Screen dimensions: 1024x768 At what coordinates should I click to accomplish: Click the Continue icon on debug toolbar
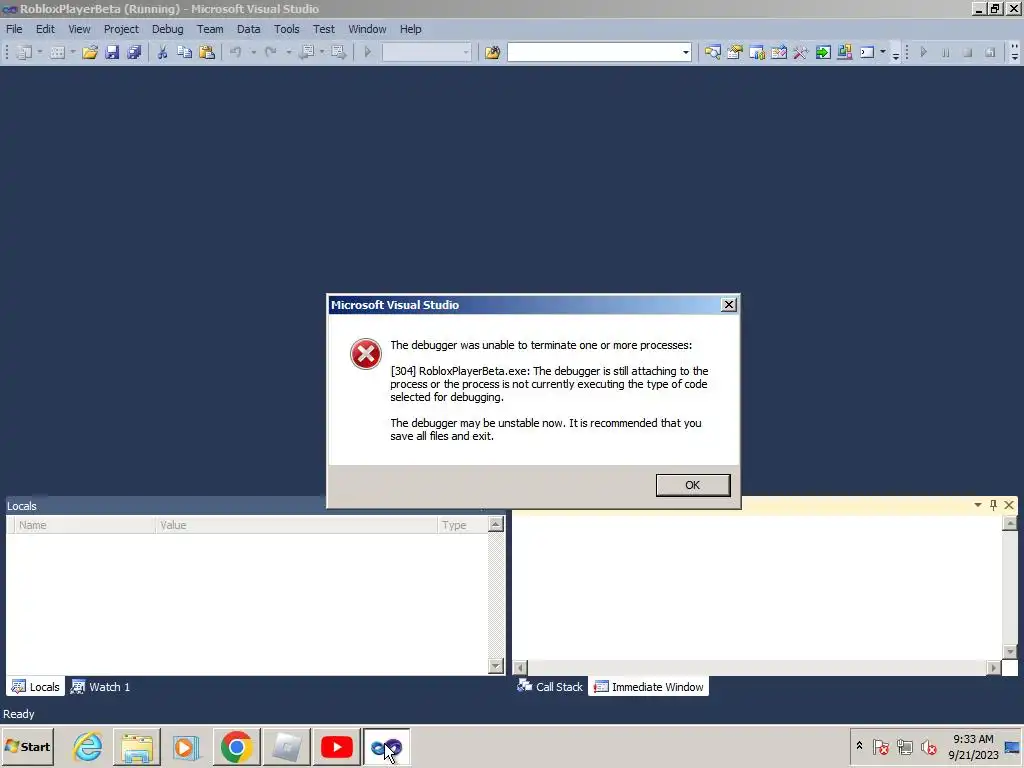point(923,52)
